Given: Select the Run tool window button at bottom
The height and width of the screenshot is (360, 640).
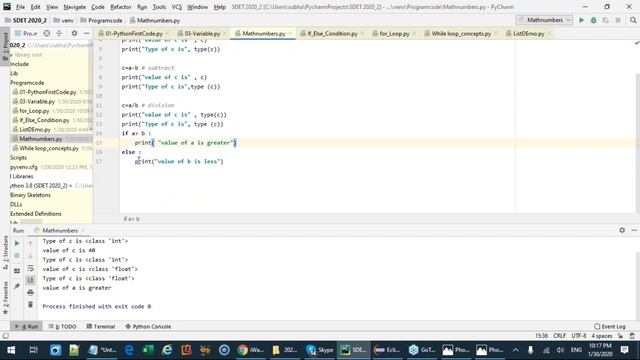Looking at the screenshot, I should (27, 327).
